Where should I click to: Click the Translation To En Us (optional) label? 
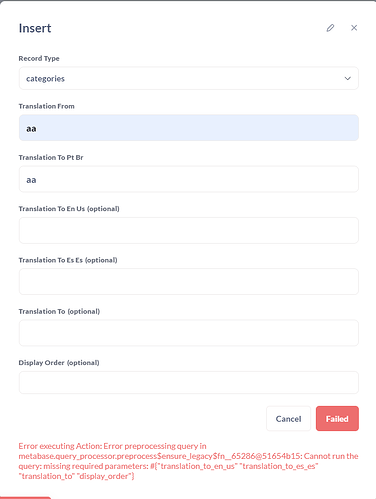pyautogui.click(x=69, y=209)
